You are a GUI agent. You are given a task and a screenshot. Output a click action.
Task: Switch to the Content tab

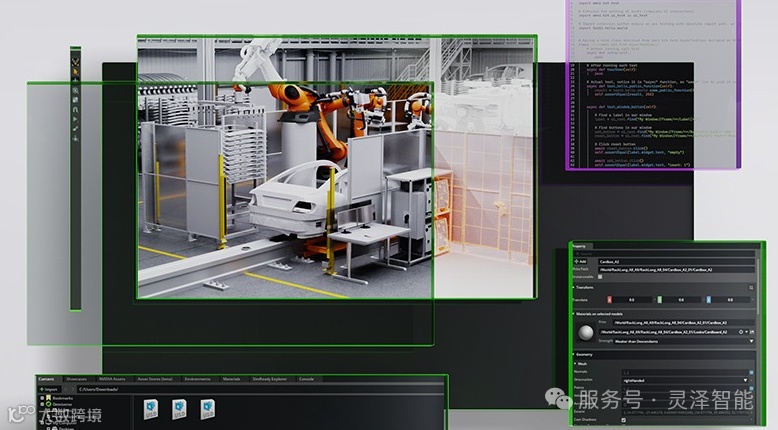(x=46, y=379)
